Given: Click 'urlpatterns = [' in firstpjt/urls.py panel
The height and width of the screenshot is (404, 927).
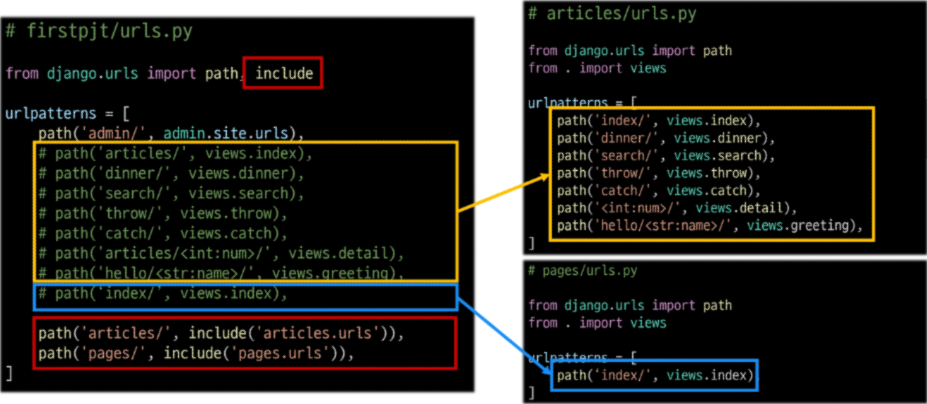Looking at the screenshot, I should click(67, 113).
